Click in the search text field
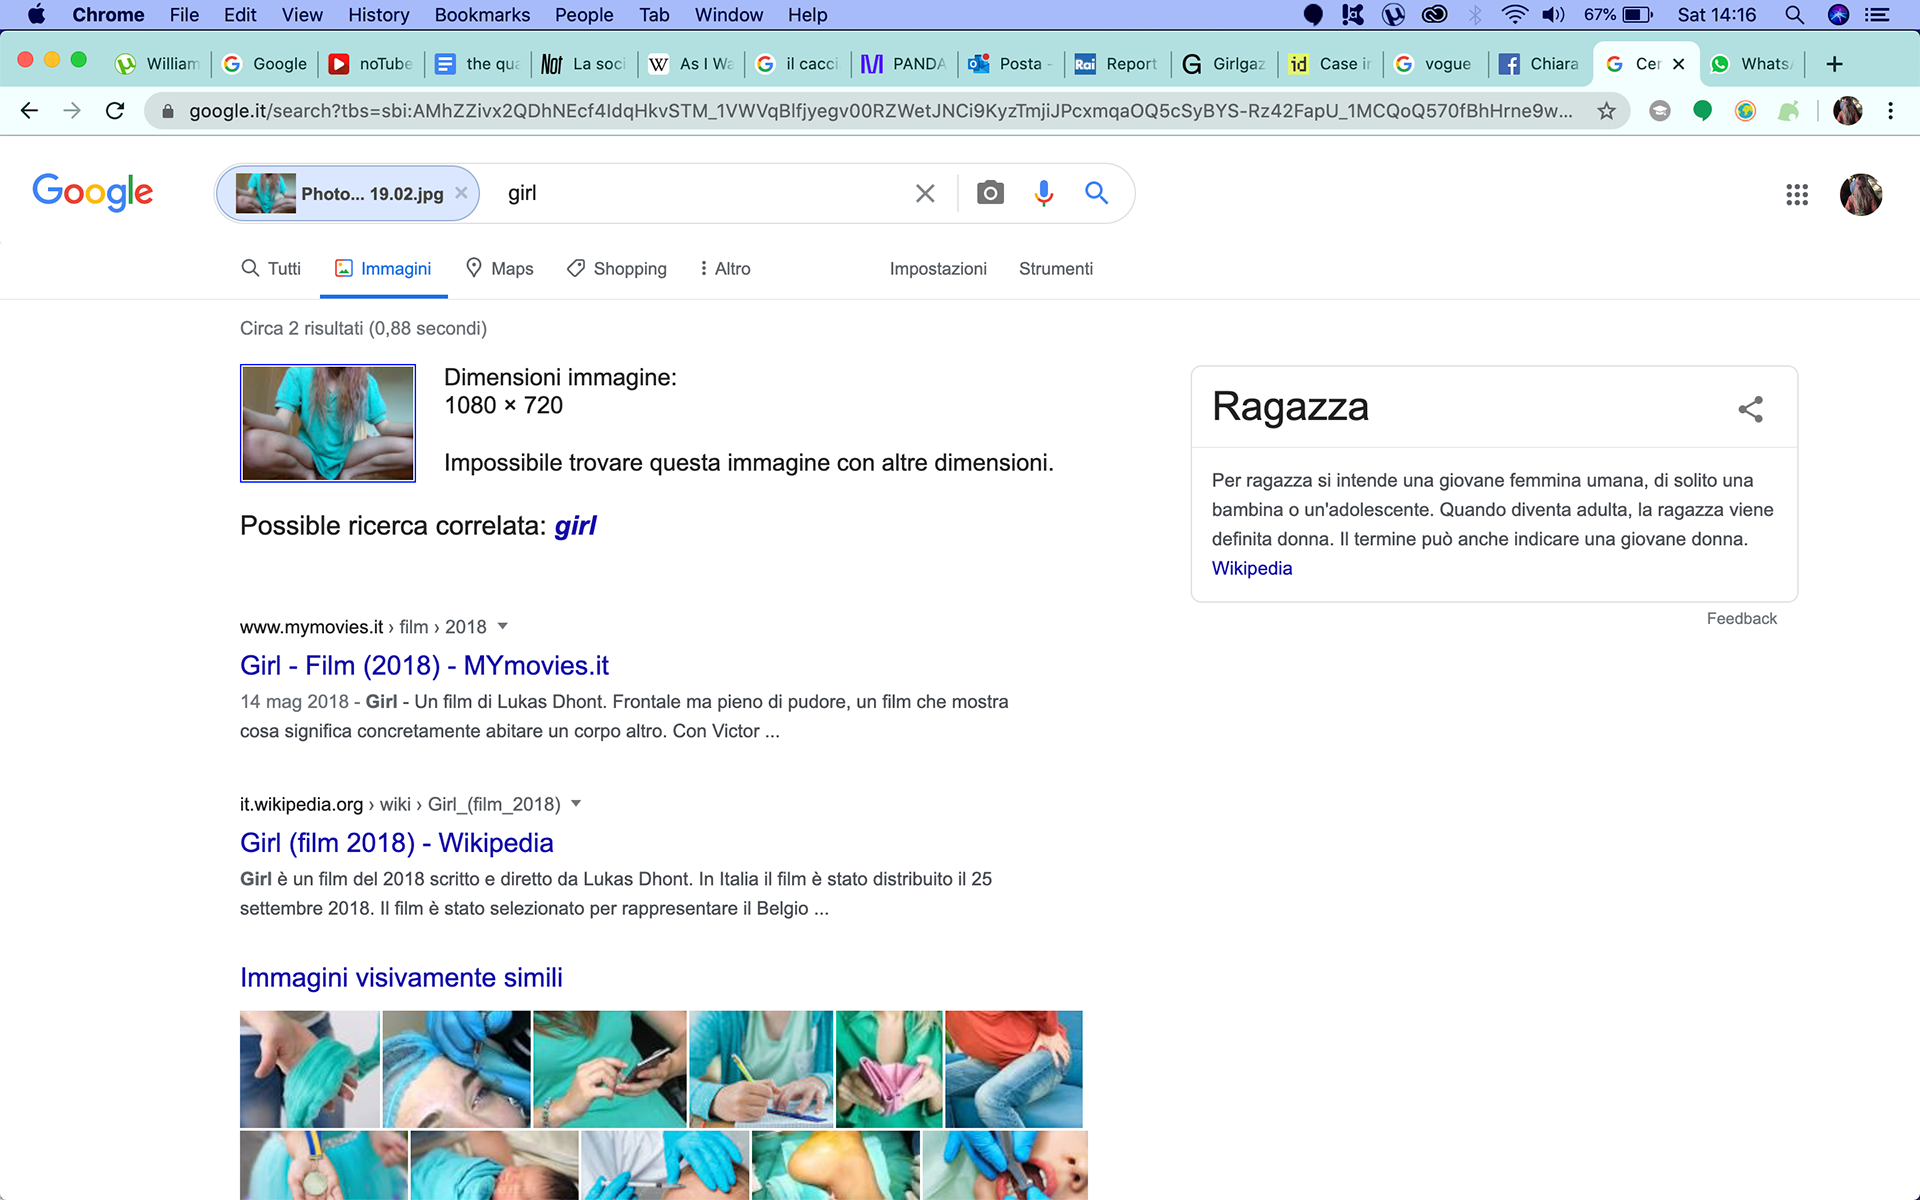The width and height of the screenshot is (1920, 1200). (x=700, y=193)
